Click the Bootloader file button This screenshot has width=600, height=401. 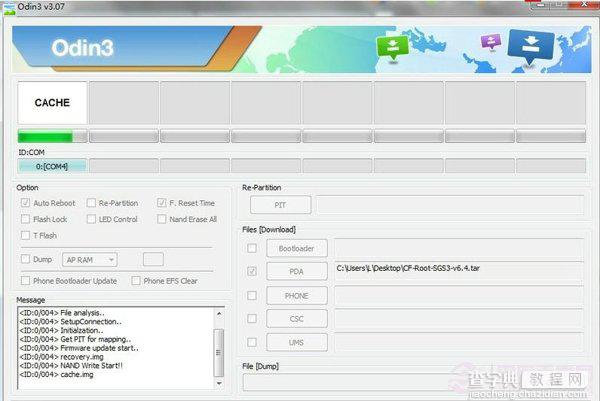pos(297,248)
